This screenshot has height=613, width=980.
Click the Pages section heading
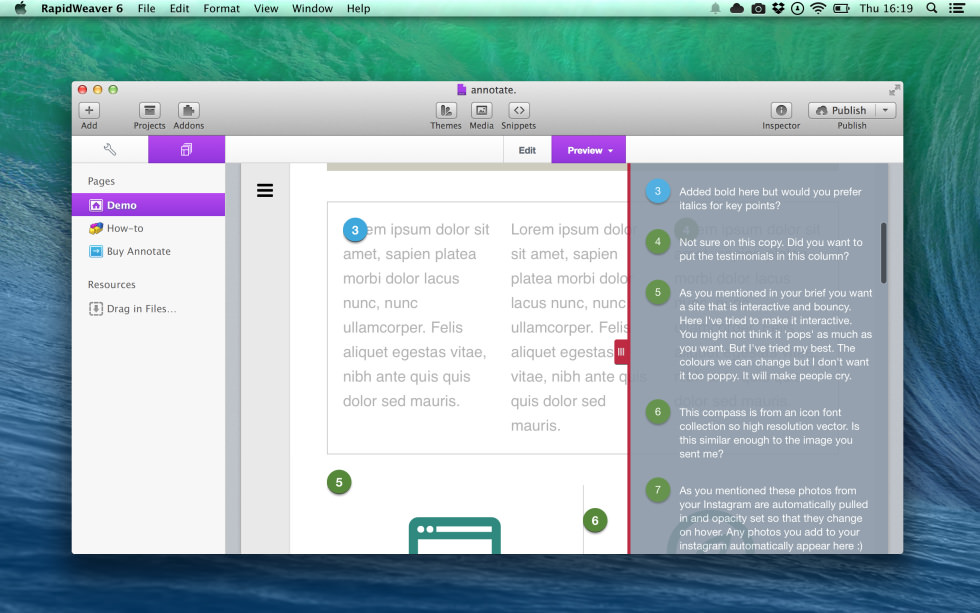click(x=101, y=181)
